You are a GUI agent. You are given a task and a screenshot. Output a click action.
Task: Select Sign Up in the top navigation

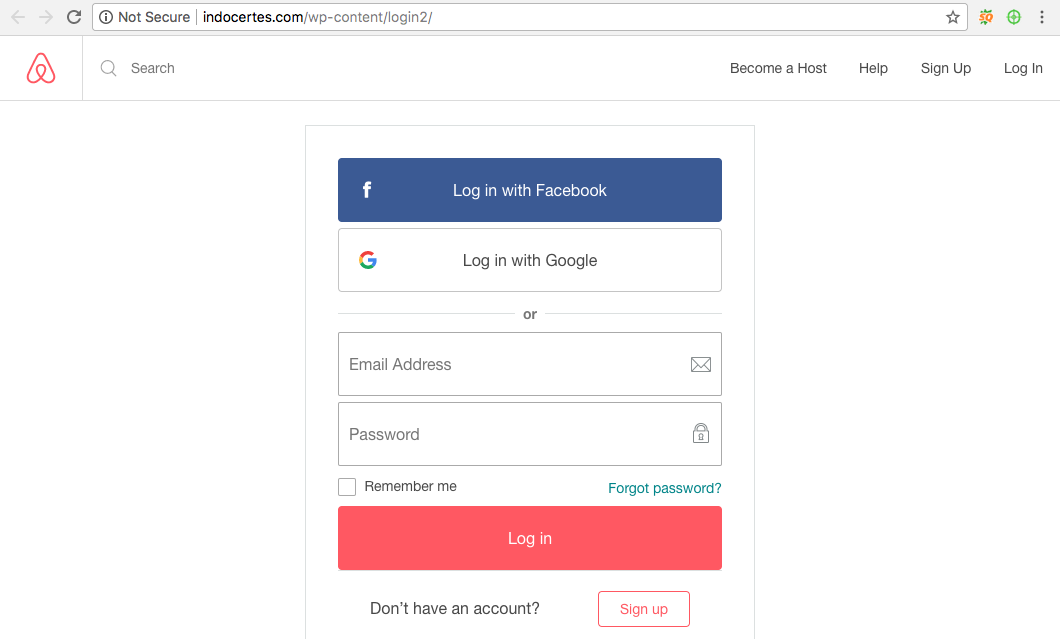[945, 68]
